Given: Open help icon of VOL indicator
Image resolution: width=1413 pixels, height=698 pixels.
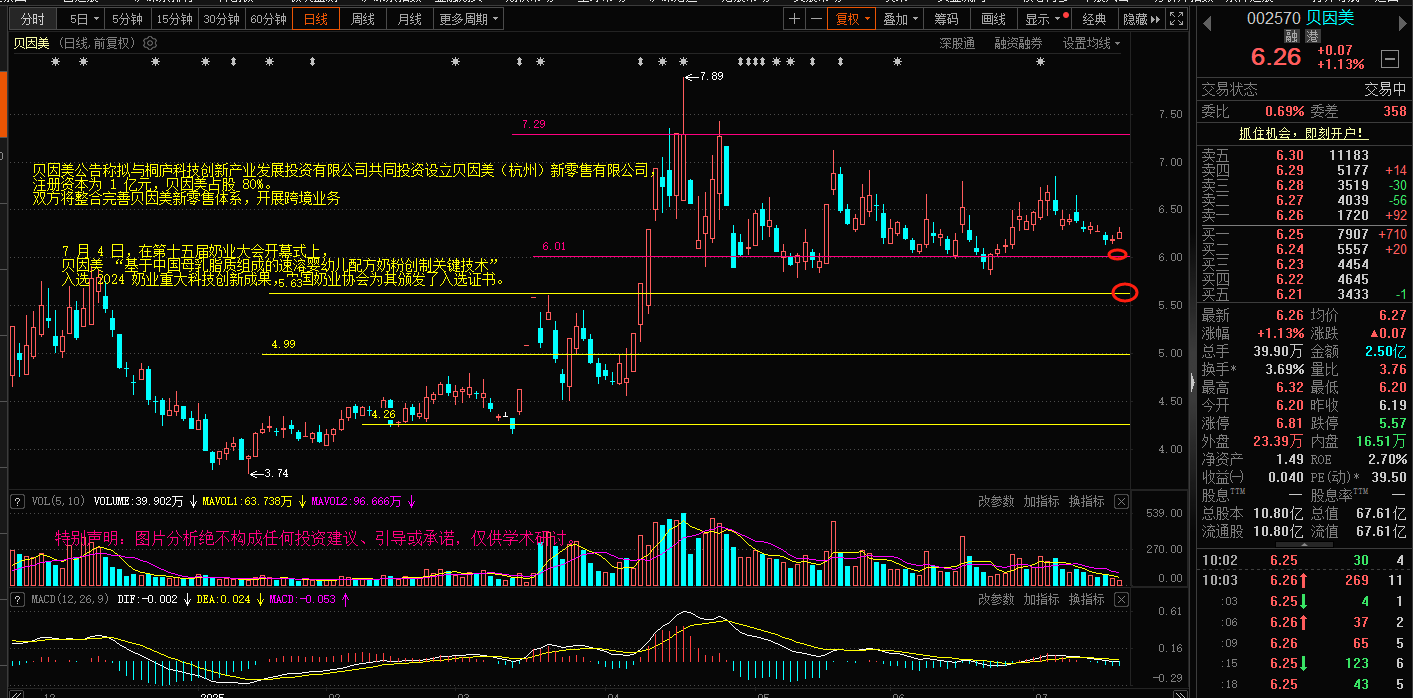Looking at the screenshot, I should [17, 500].
